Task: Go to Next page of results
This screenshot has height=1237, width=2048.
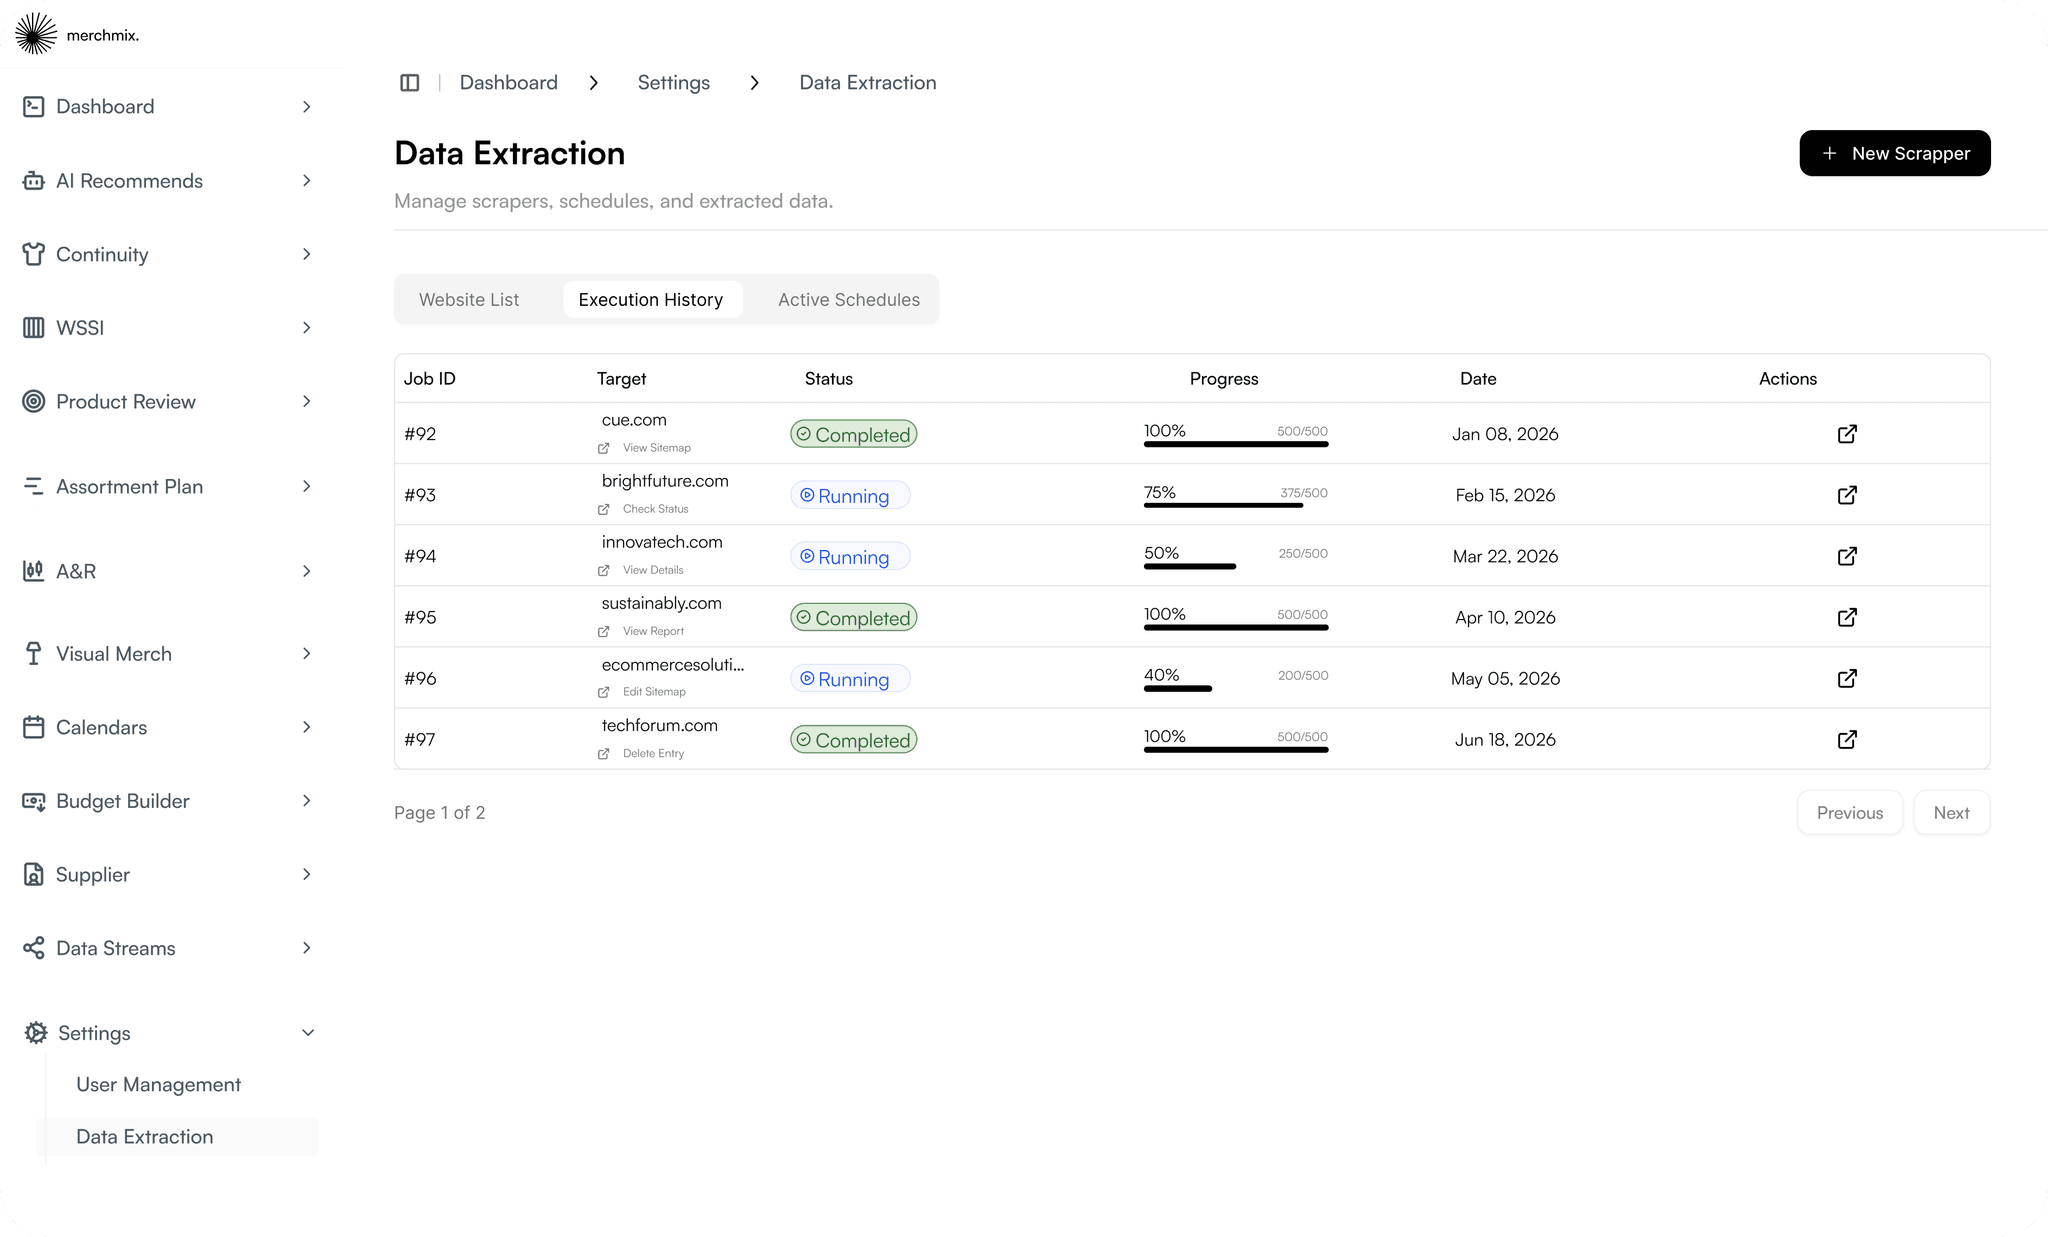Action: 1951,813
